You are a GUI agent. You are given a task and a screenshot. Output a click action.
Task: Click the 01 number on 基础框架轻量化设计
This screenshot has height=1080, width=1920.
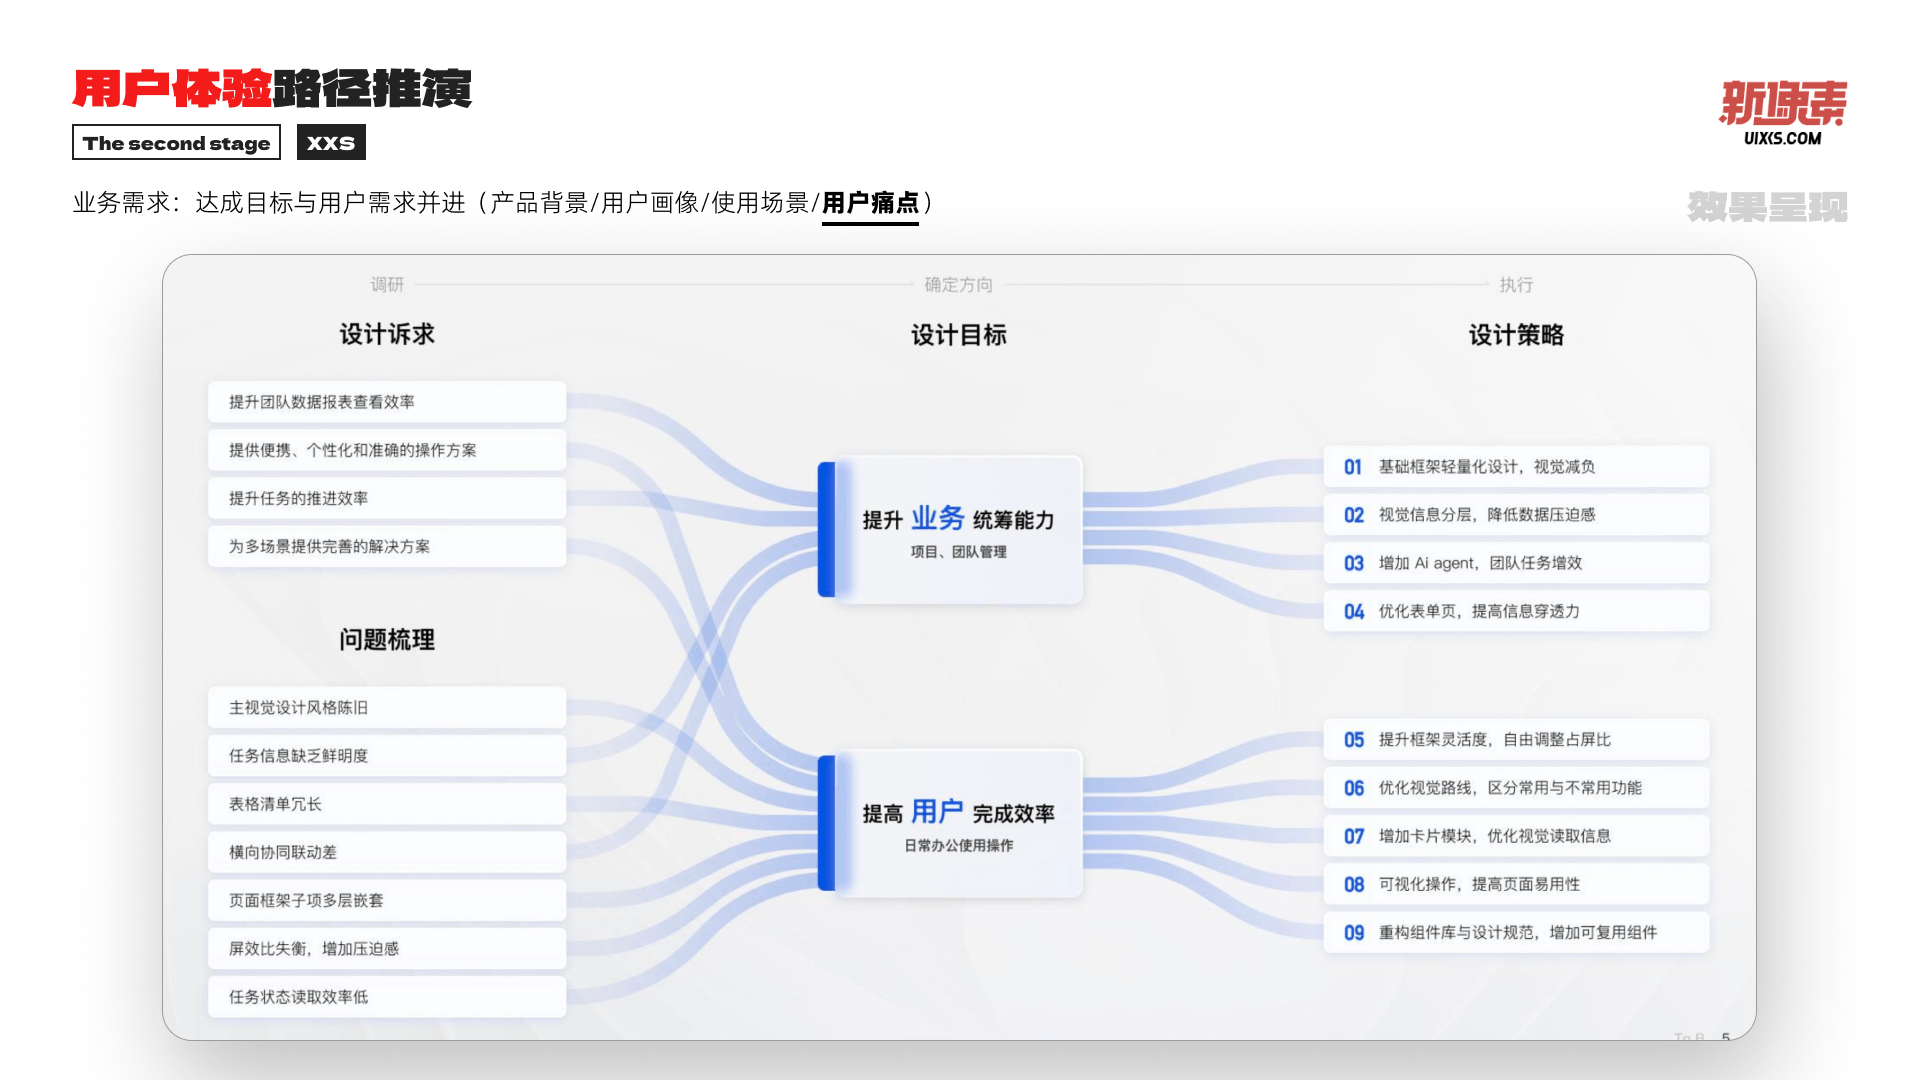point(1353,467)
